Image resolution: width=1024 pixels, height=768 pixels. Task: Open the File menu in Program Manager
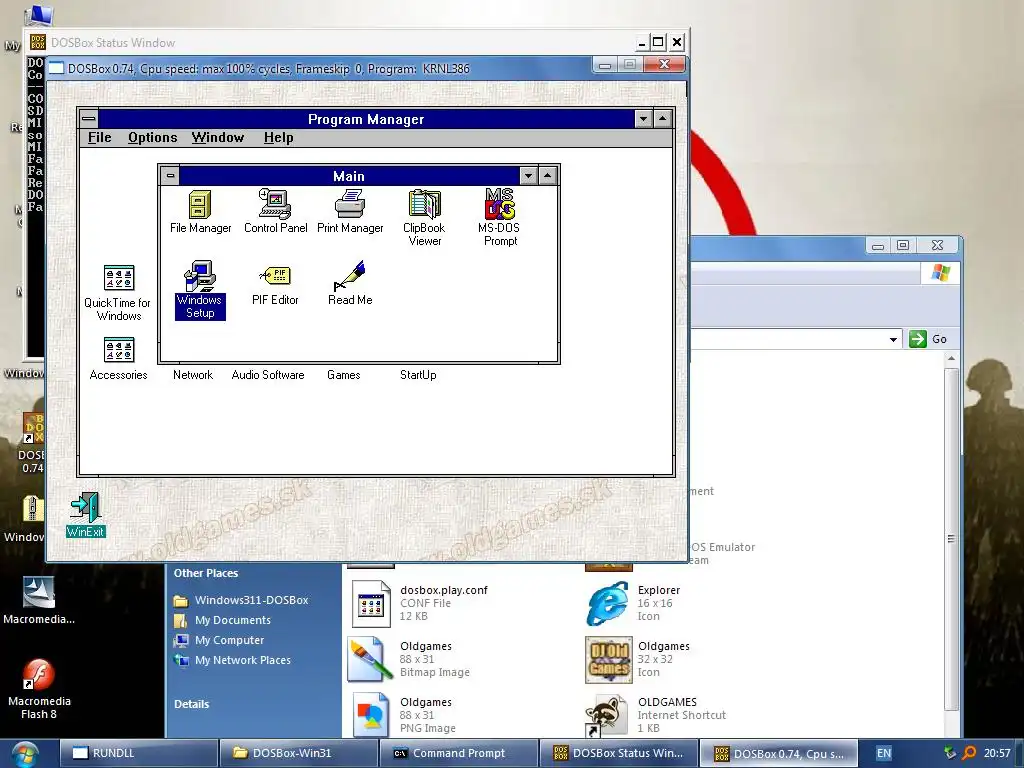(100, 137)
